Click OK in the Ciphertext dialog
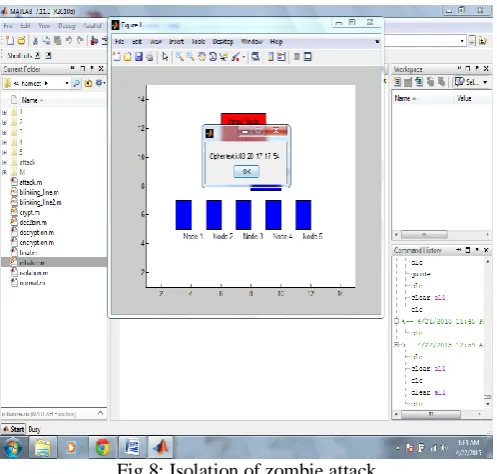Image resolution: width=497 pixels, height=474 pixels. pos(247,172)
